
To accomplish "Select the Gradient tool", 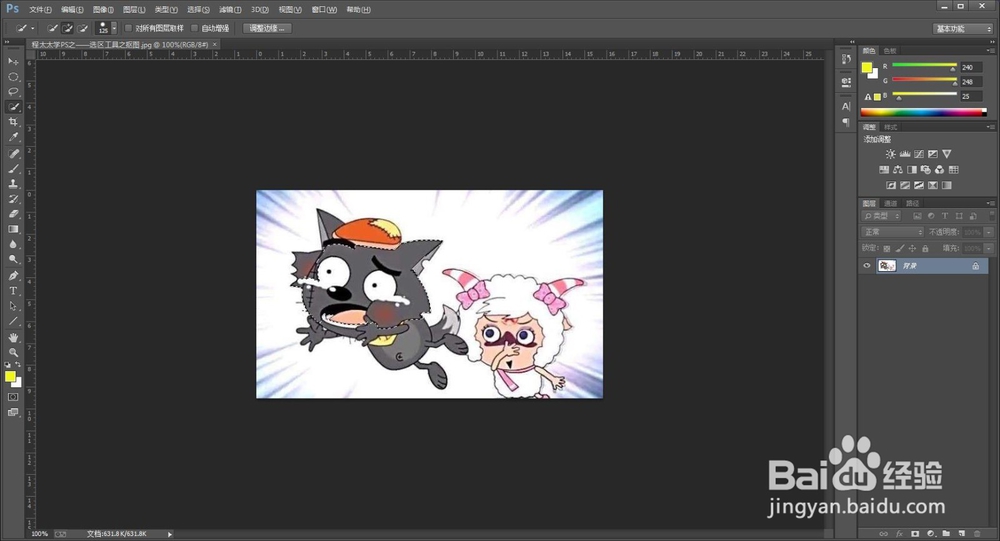I will click(x=13, y=229).
